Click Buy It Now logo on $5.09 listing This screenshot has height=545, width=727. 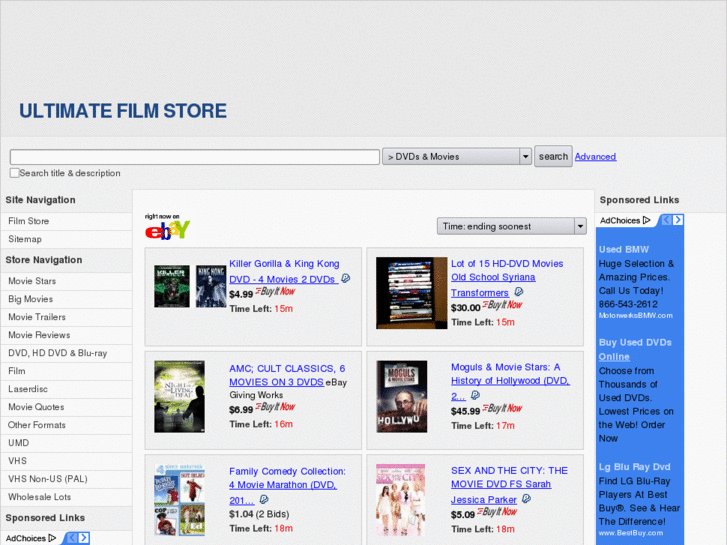point(497,512)
